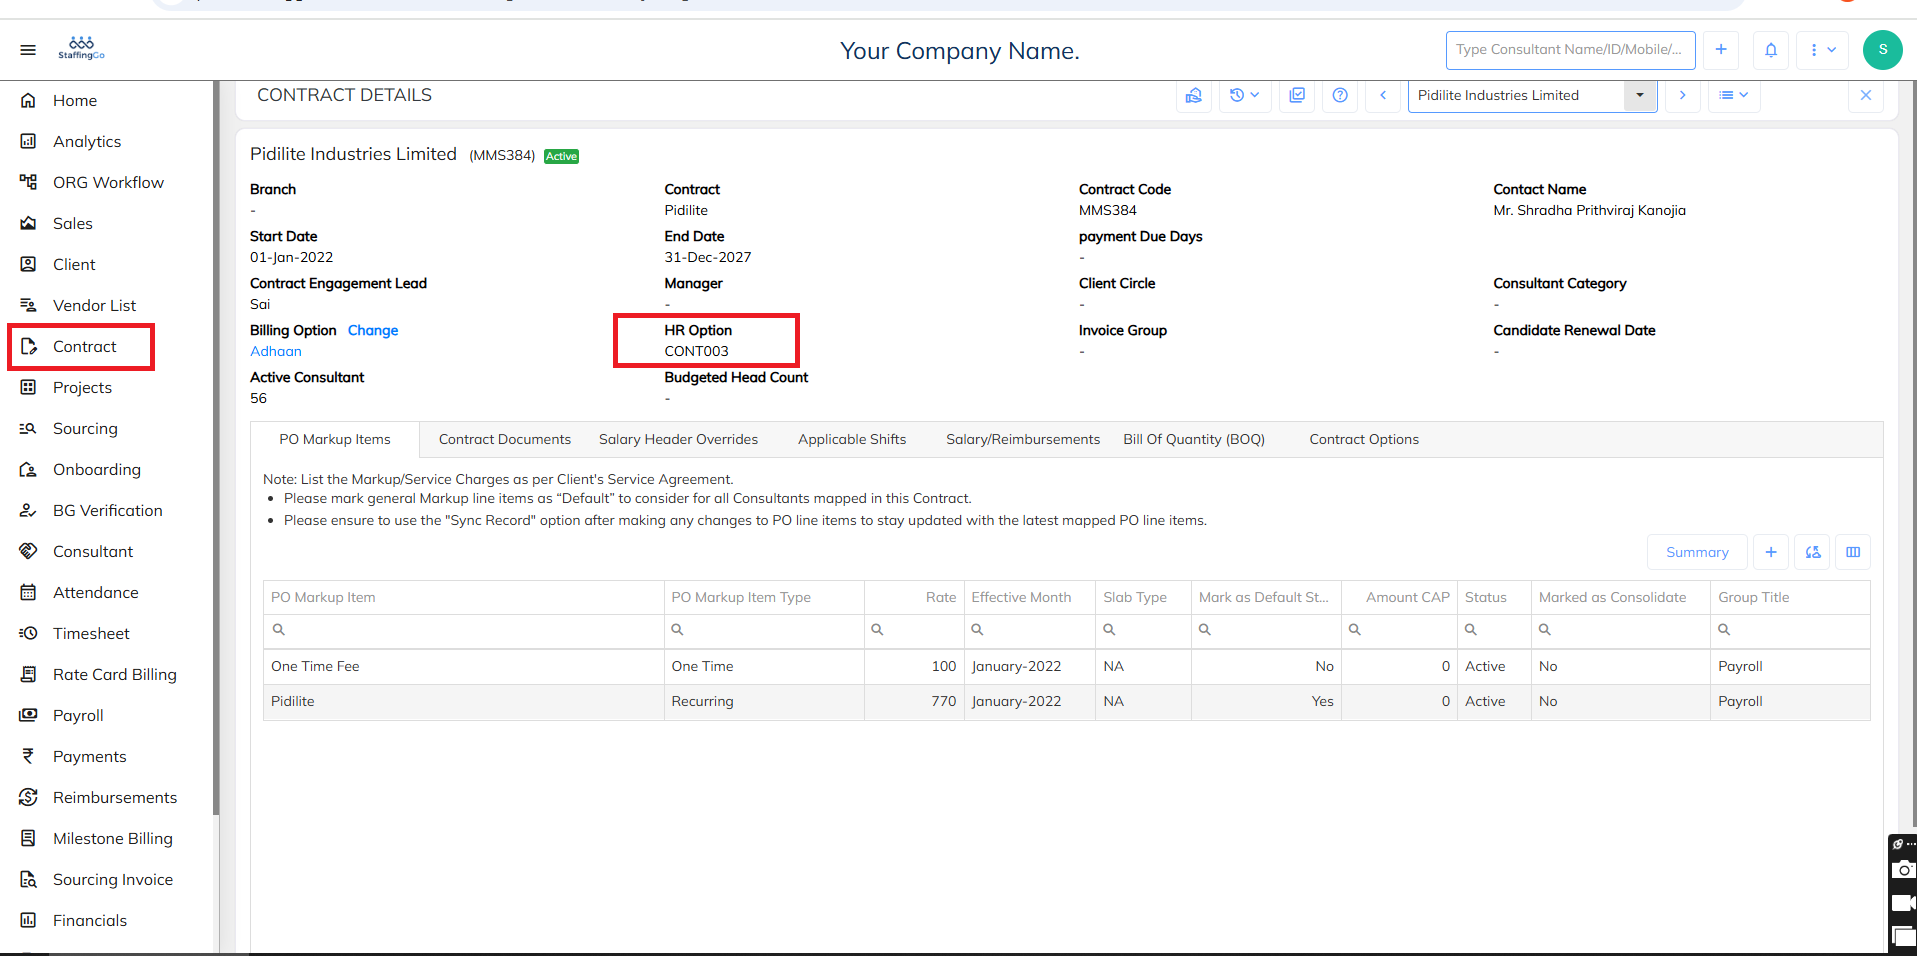Switch to PO Markup Items tab
The width and height of the screenshot is (1917, 956).
(335, 439)
